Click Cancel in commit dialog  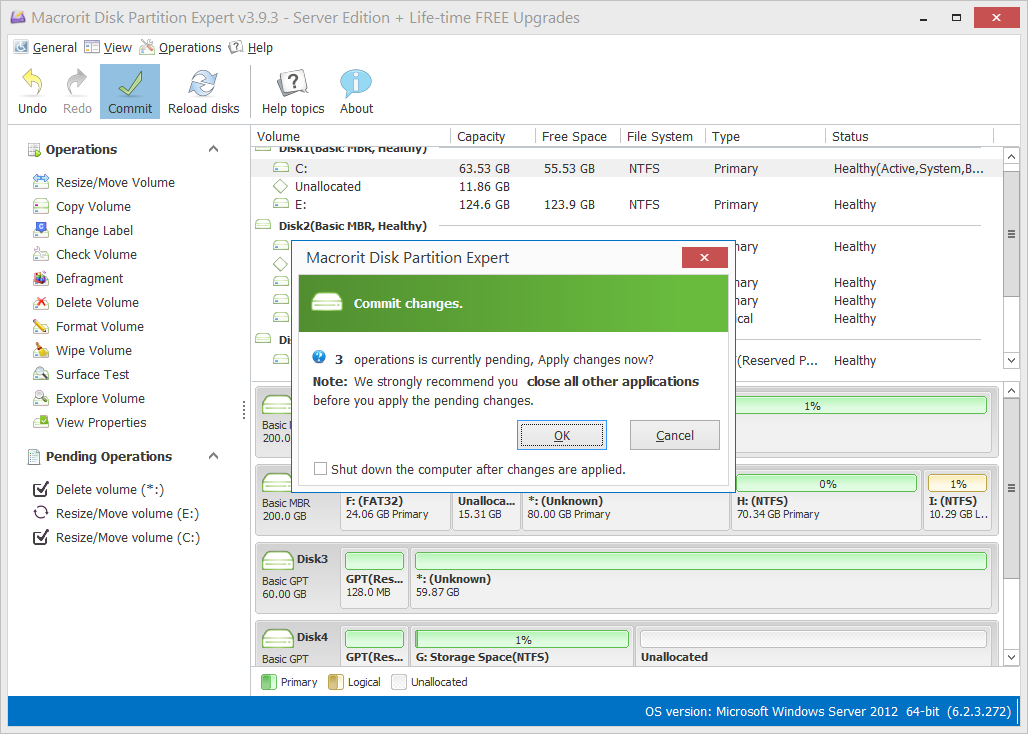[x=675, y=435]
